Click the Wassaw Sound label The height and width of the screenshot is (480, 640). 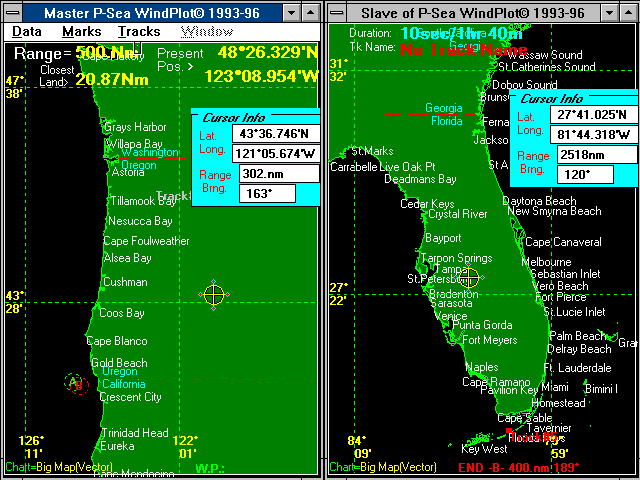pos(545,55)
